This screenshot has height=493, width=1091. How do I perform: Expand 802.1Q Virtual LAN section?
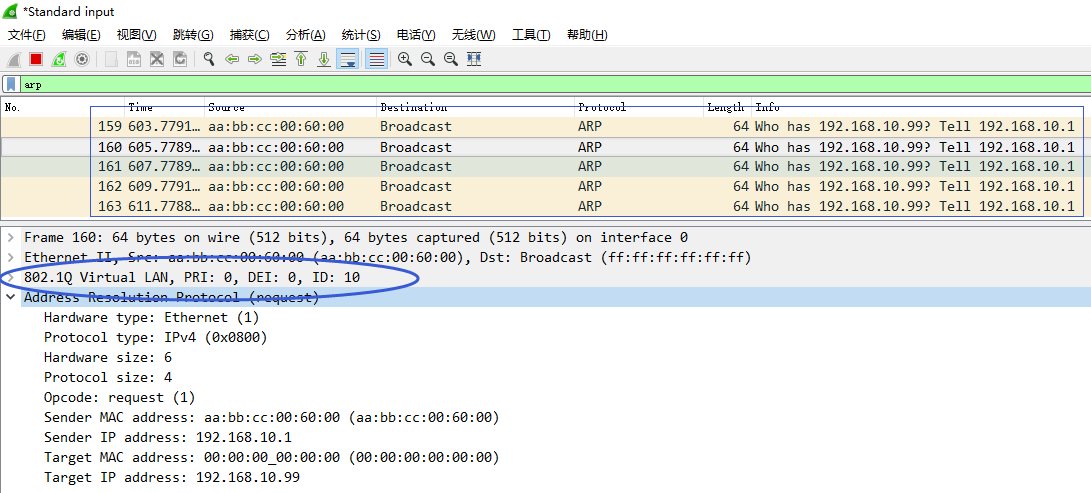10,277
